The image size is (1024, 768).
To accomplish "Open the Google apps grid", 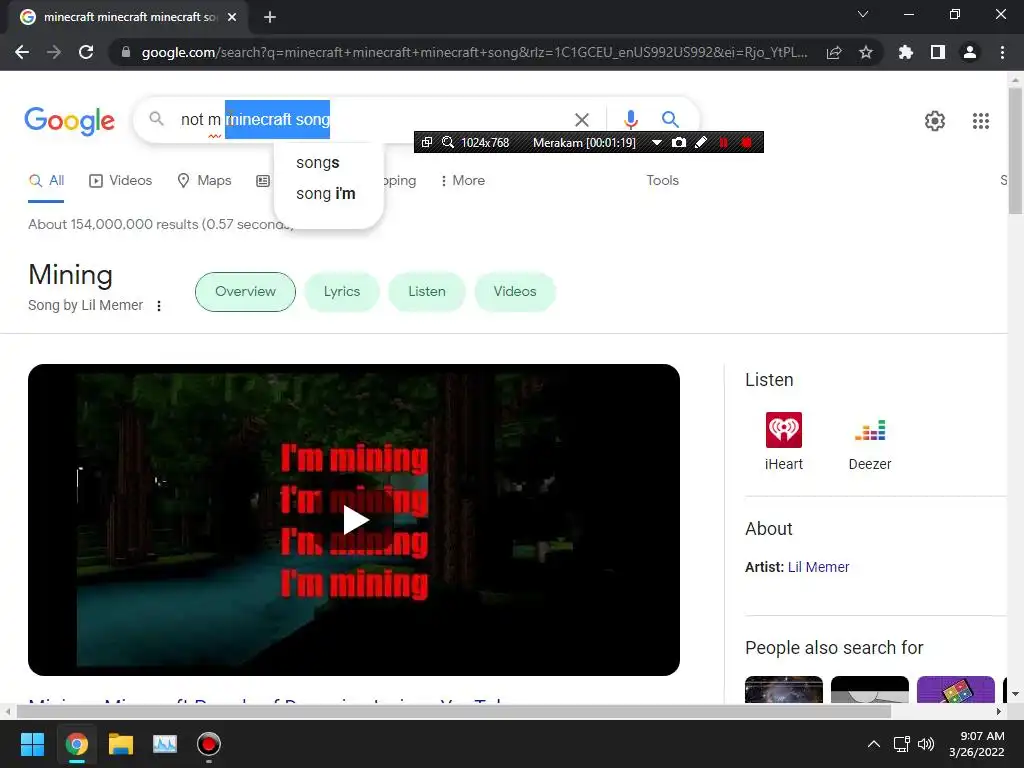I will pyautogui.click(x=981, y=121).
